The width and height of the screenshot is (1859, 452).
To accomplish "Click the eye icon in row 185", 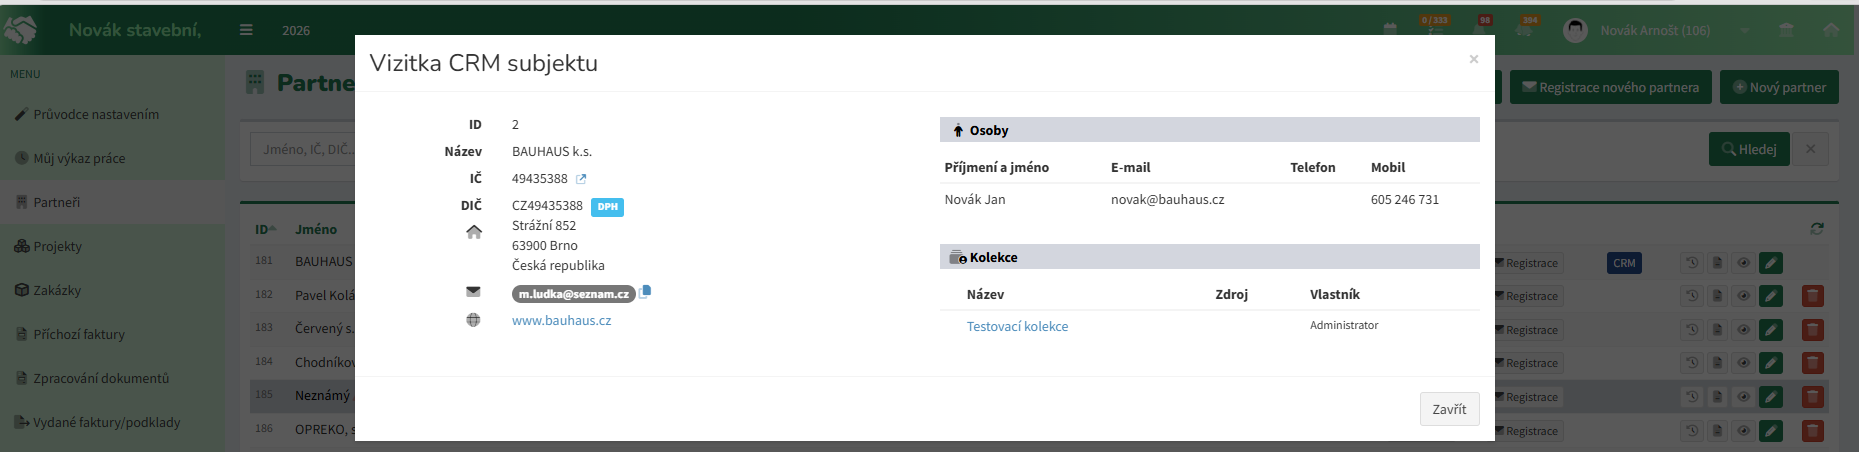I will click(1744, 397).
